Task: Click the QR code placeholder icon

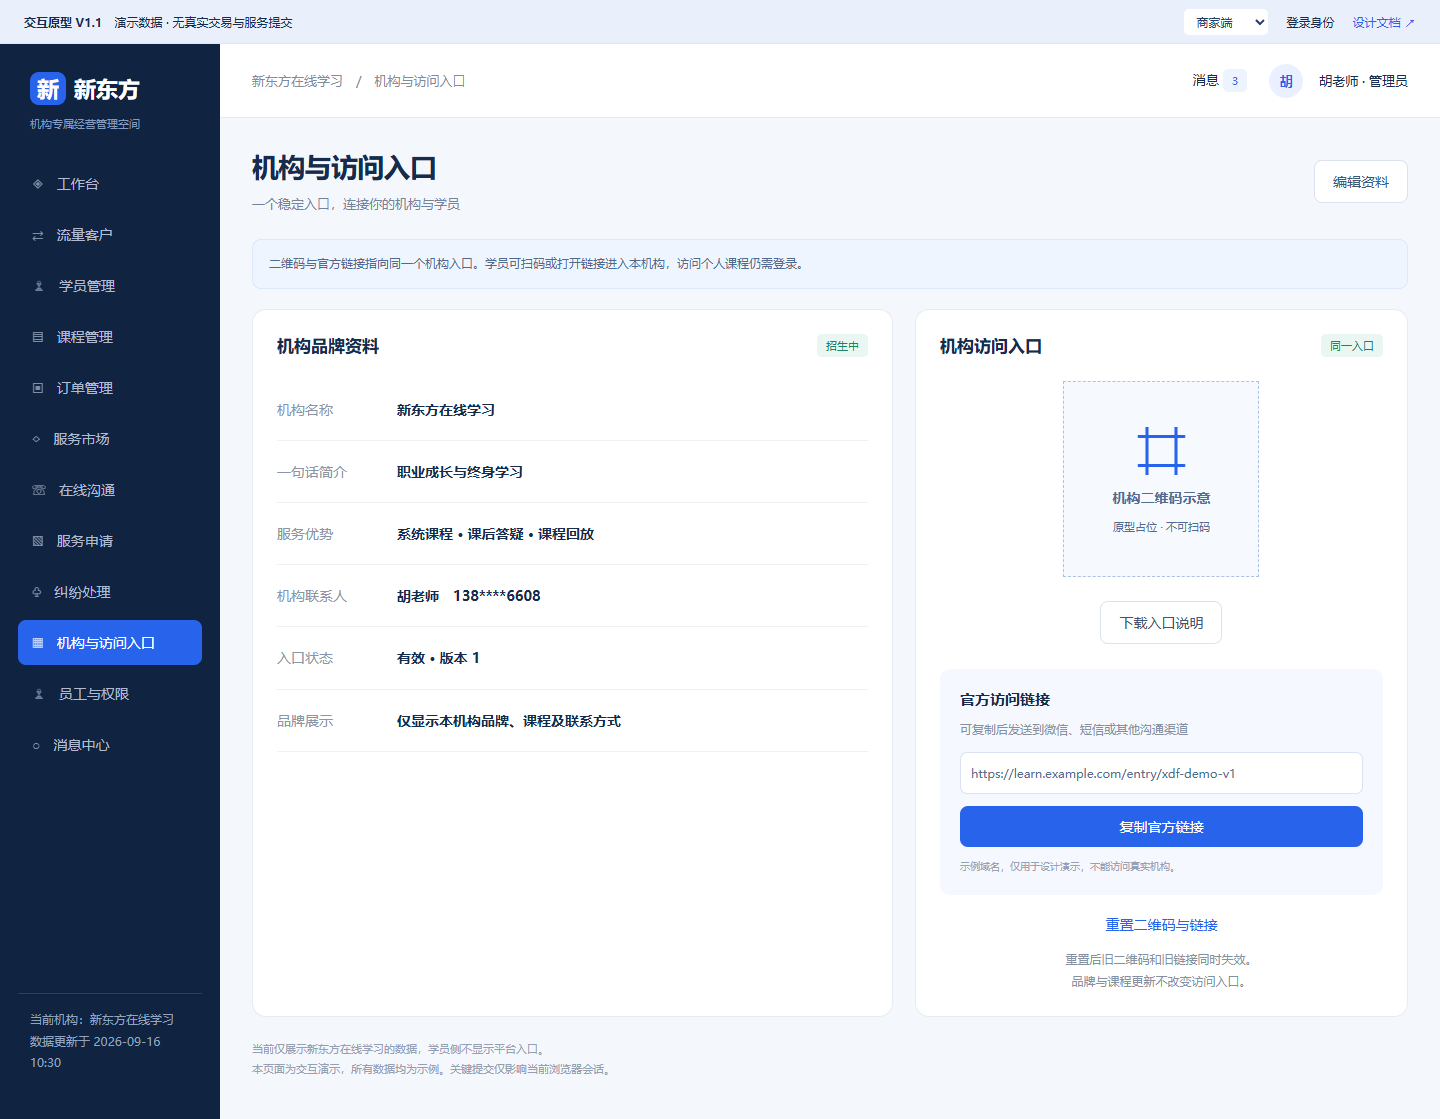Action: (x=1161, y=450)
